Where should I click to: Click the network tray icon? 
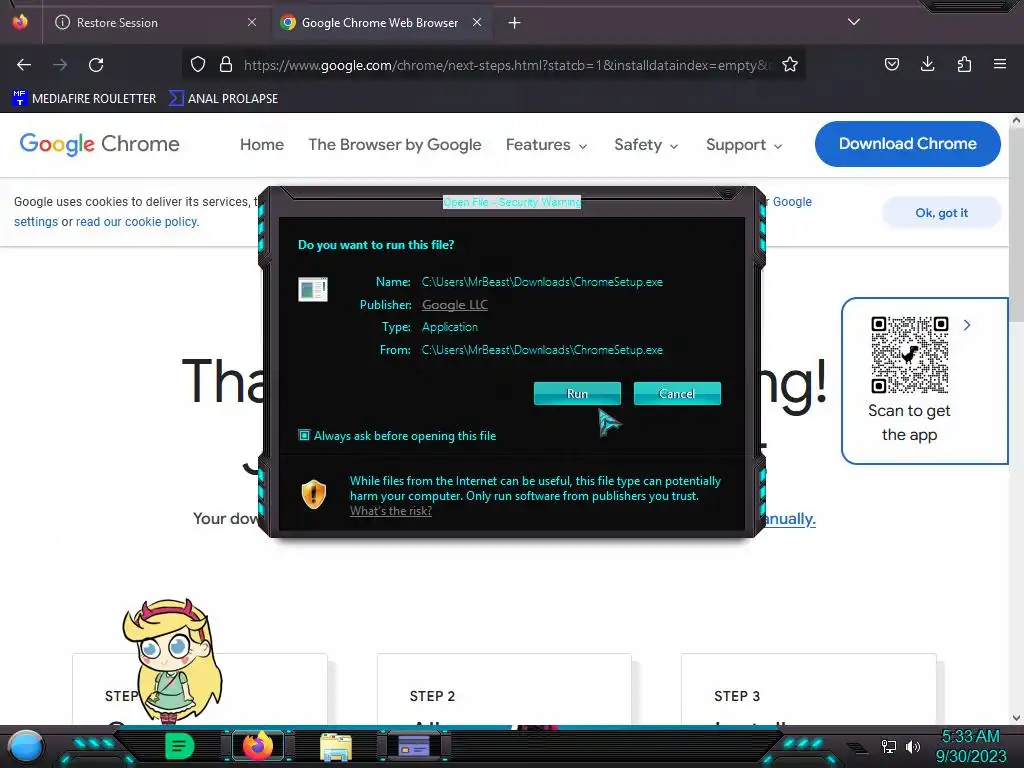pyautogui.click(x=889, y=746)
